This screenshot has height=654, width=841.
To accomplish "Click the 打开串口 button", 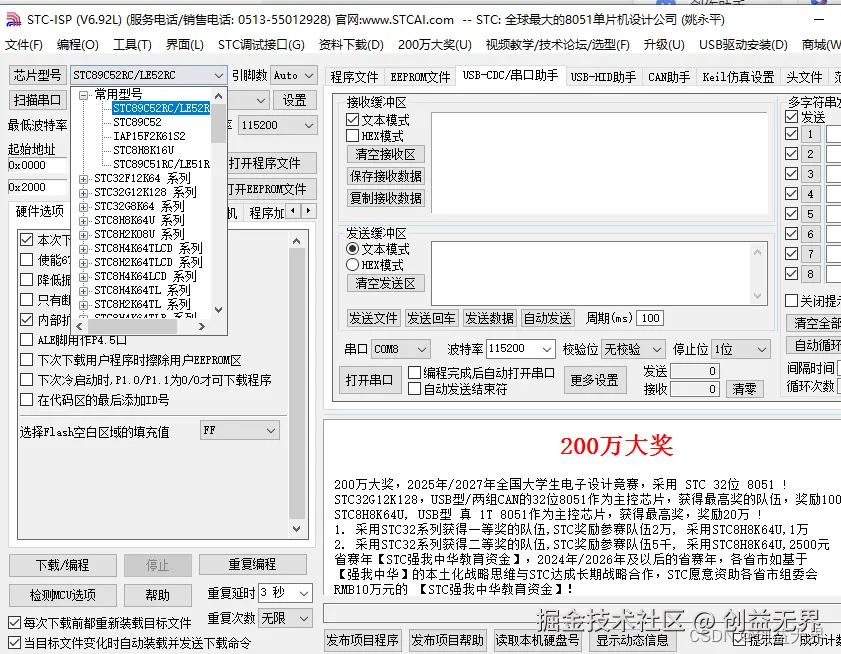I will [370, 380].
